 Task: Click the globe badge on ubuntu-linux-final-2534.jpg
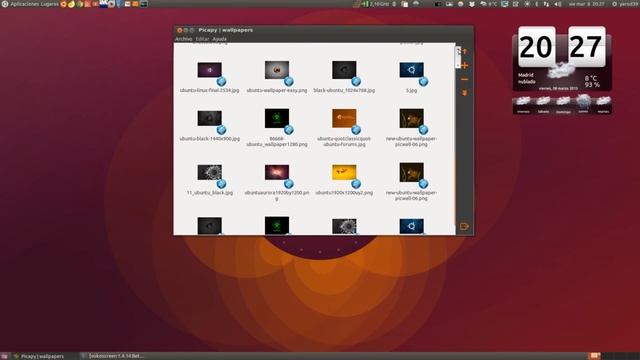(x=221, y=81)
